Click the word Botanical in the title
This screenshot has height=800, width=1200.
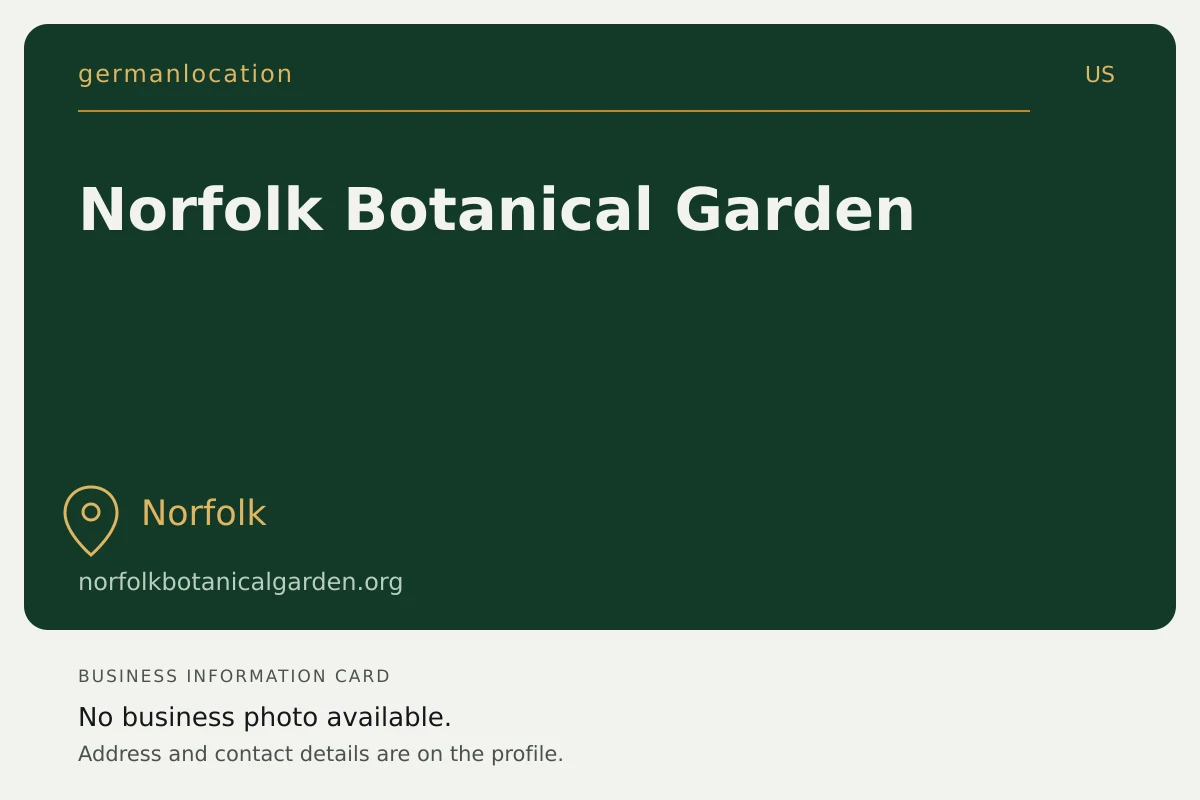point(498,210)
